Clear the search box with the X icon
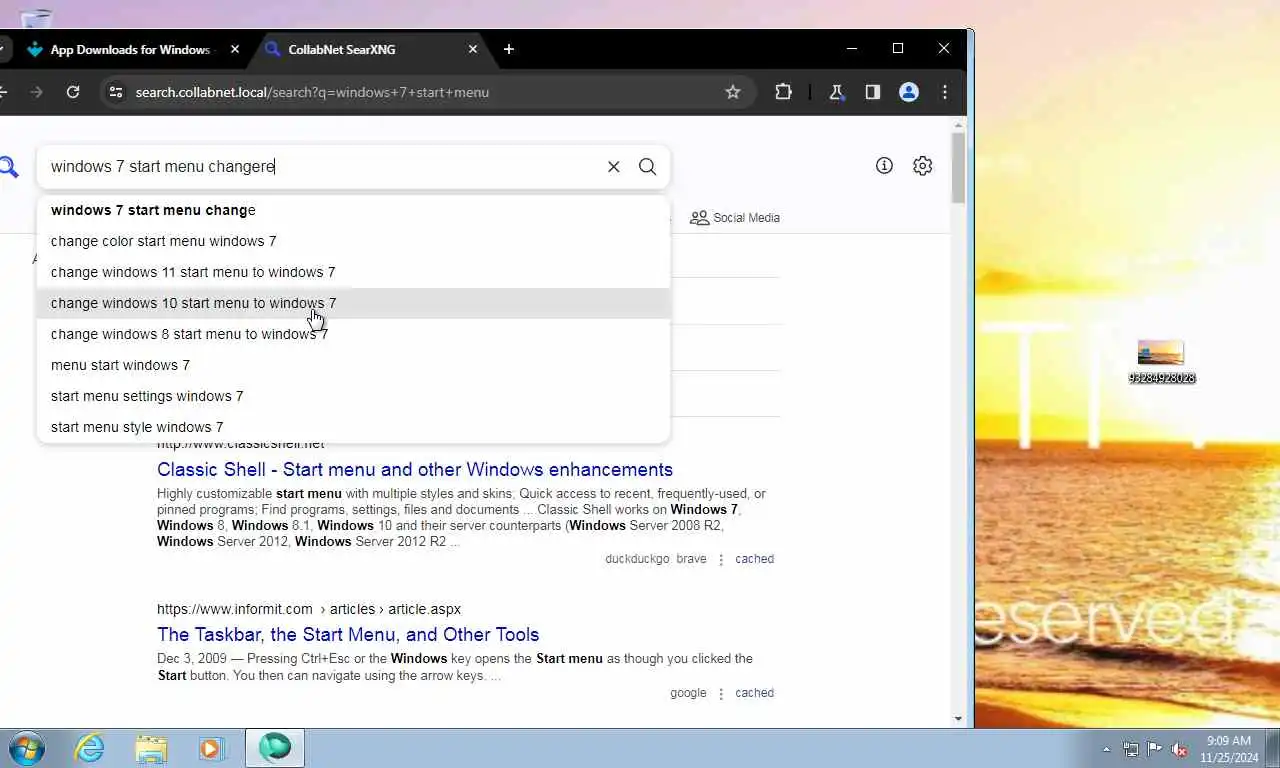The height and width of the screenshot is (768, 1280). pyautogui.click(x=614, y=167)
